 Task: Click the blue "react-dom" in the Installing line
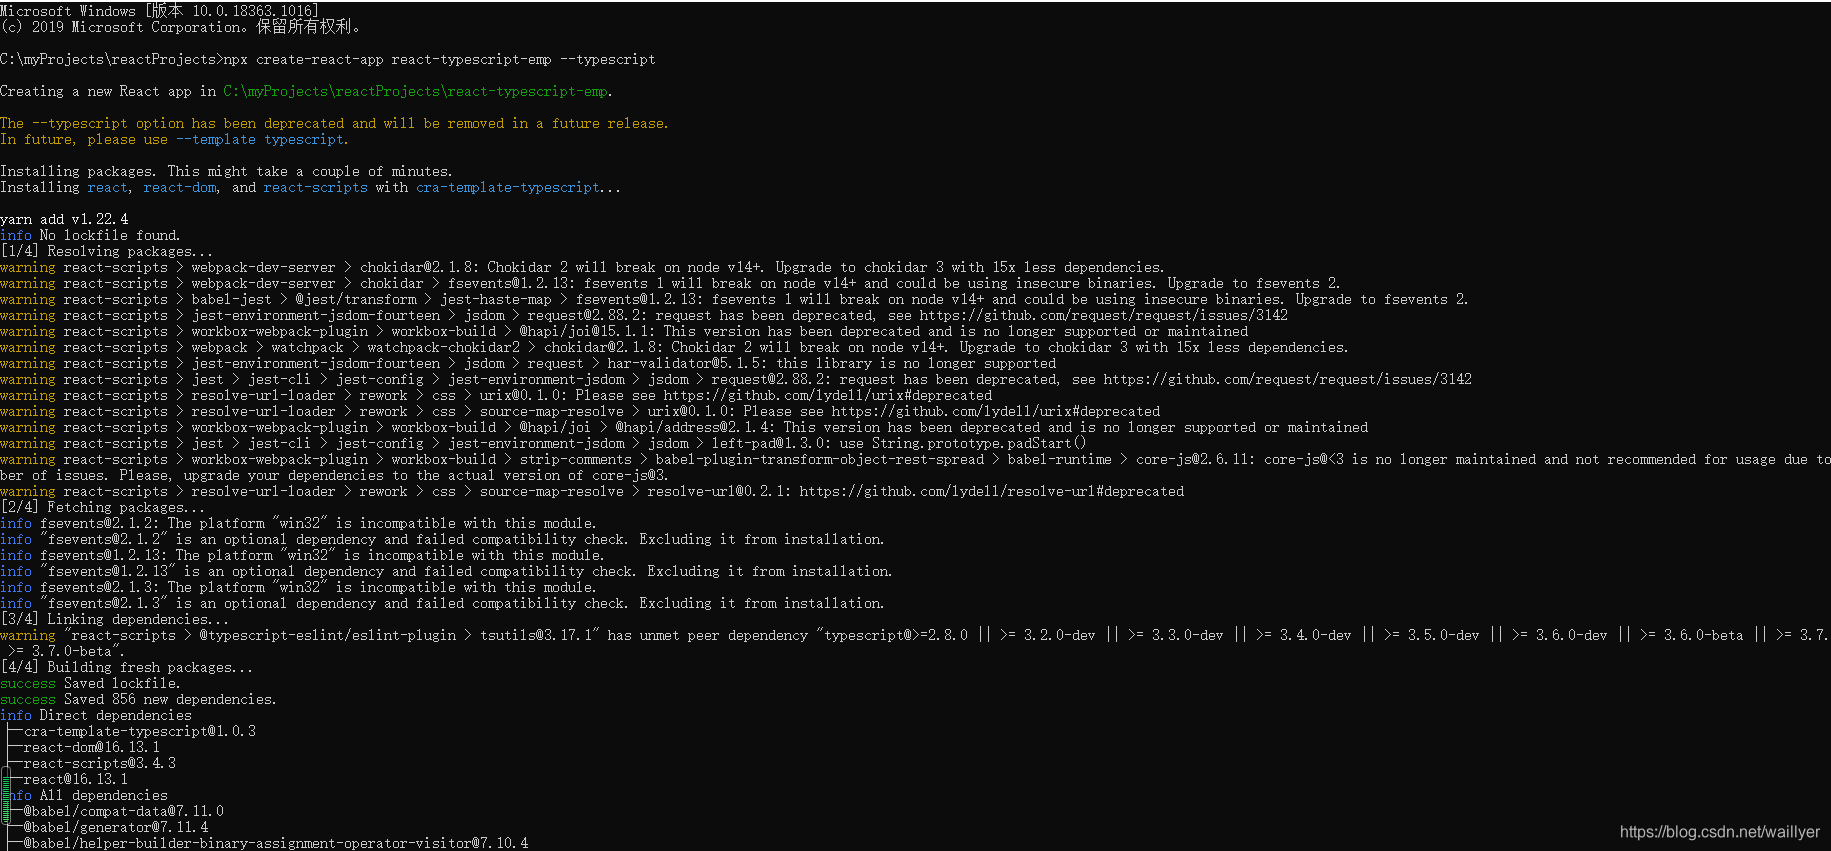pyautogui.click(x=180, y=187)
